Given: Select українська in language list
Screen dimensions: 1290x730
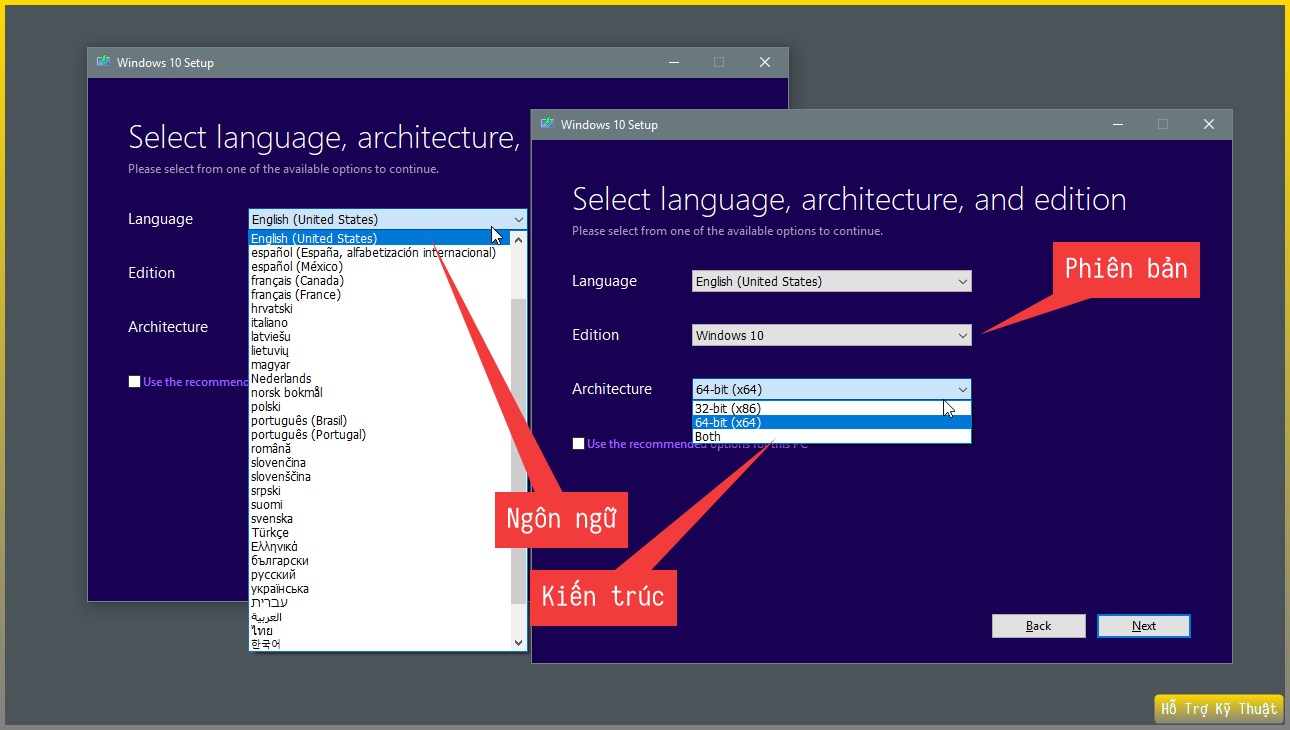Looking at the screenshot, I should [379, 588].
